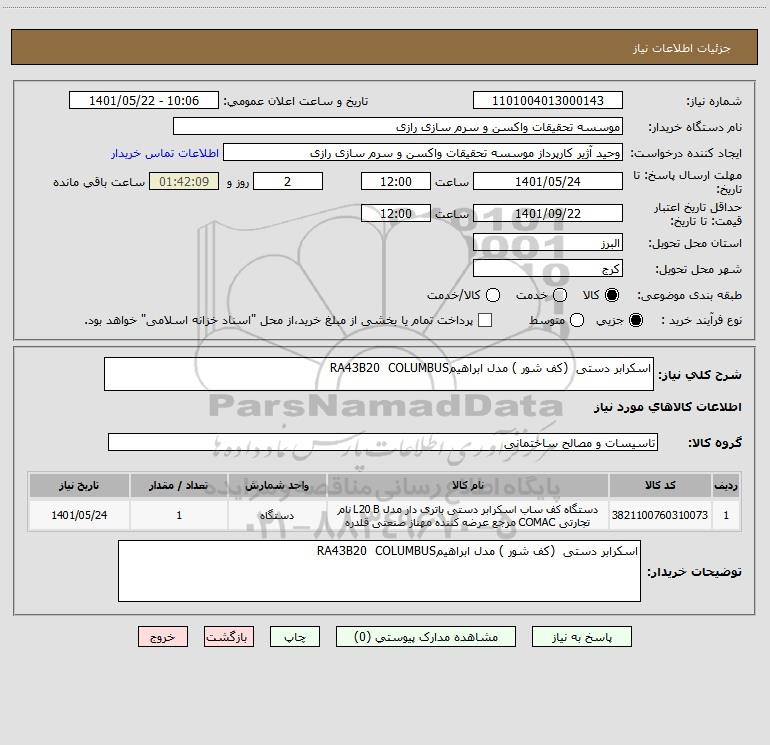Screen dimensions: 770x745
Task: Click the unit cell دستگاه
Action: coord(277,515)
